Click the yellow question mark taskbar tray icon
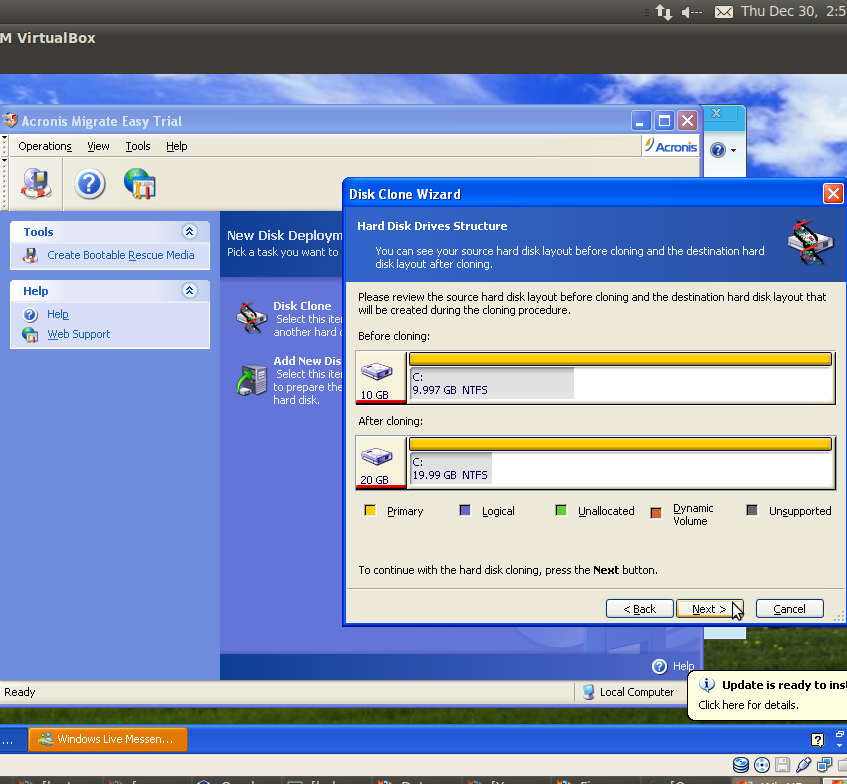This screenshot has height=784, width=847. point(817,740)
